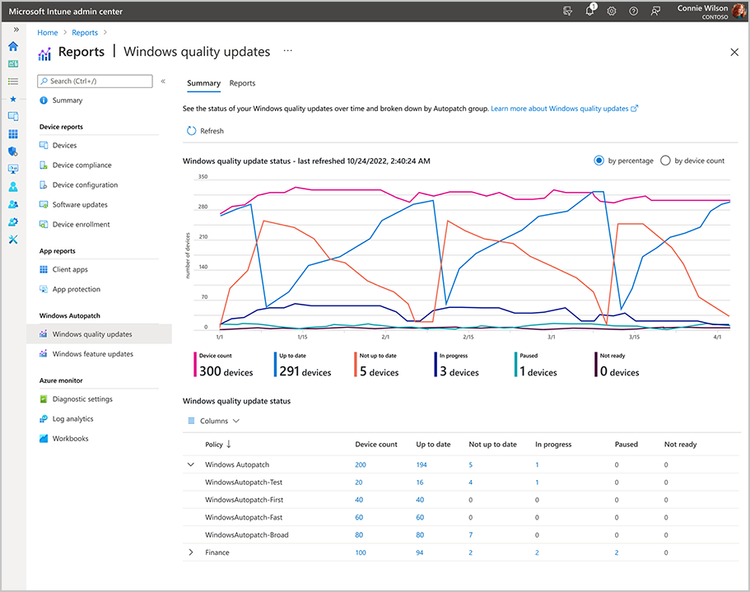Click the Not up to date 5 devices tile
Image resolution: width=750 pixels, height=592 pixels.
tap(377, 365)
